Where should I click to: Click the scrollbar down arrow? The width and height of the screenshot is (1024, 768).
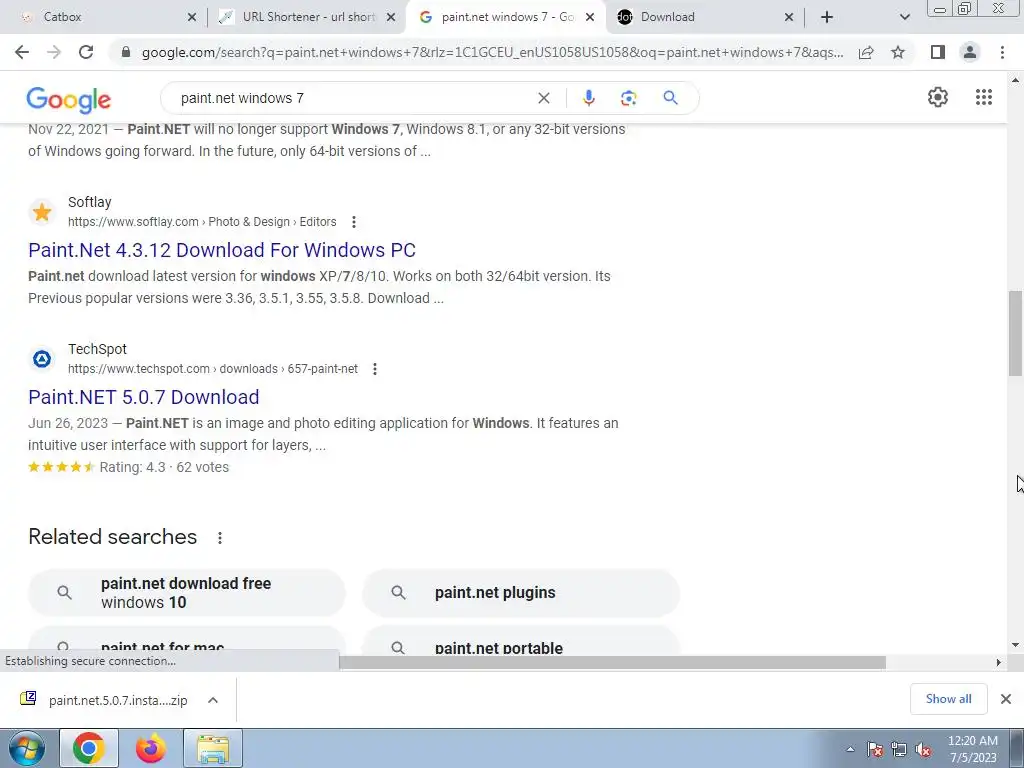click(x=1015, y=645)
